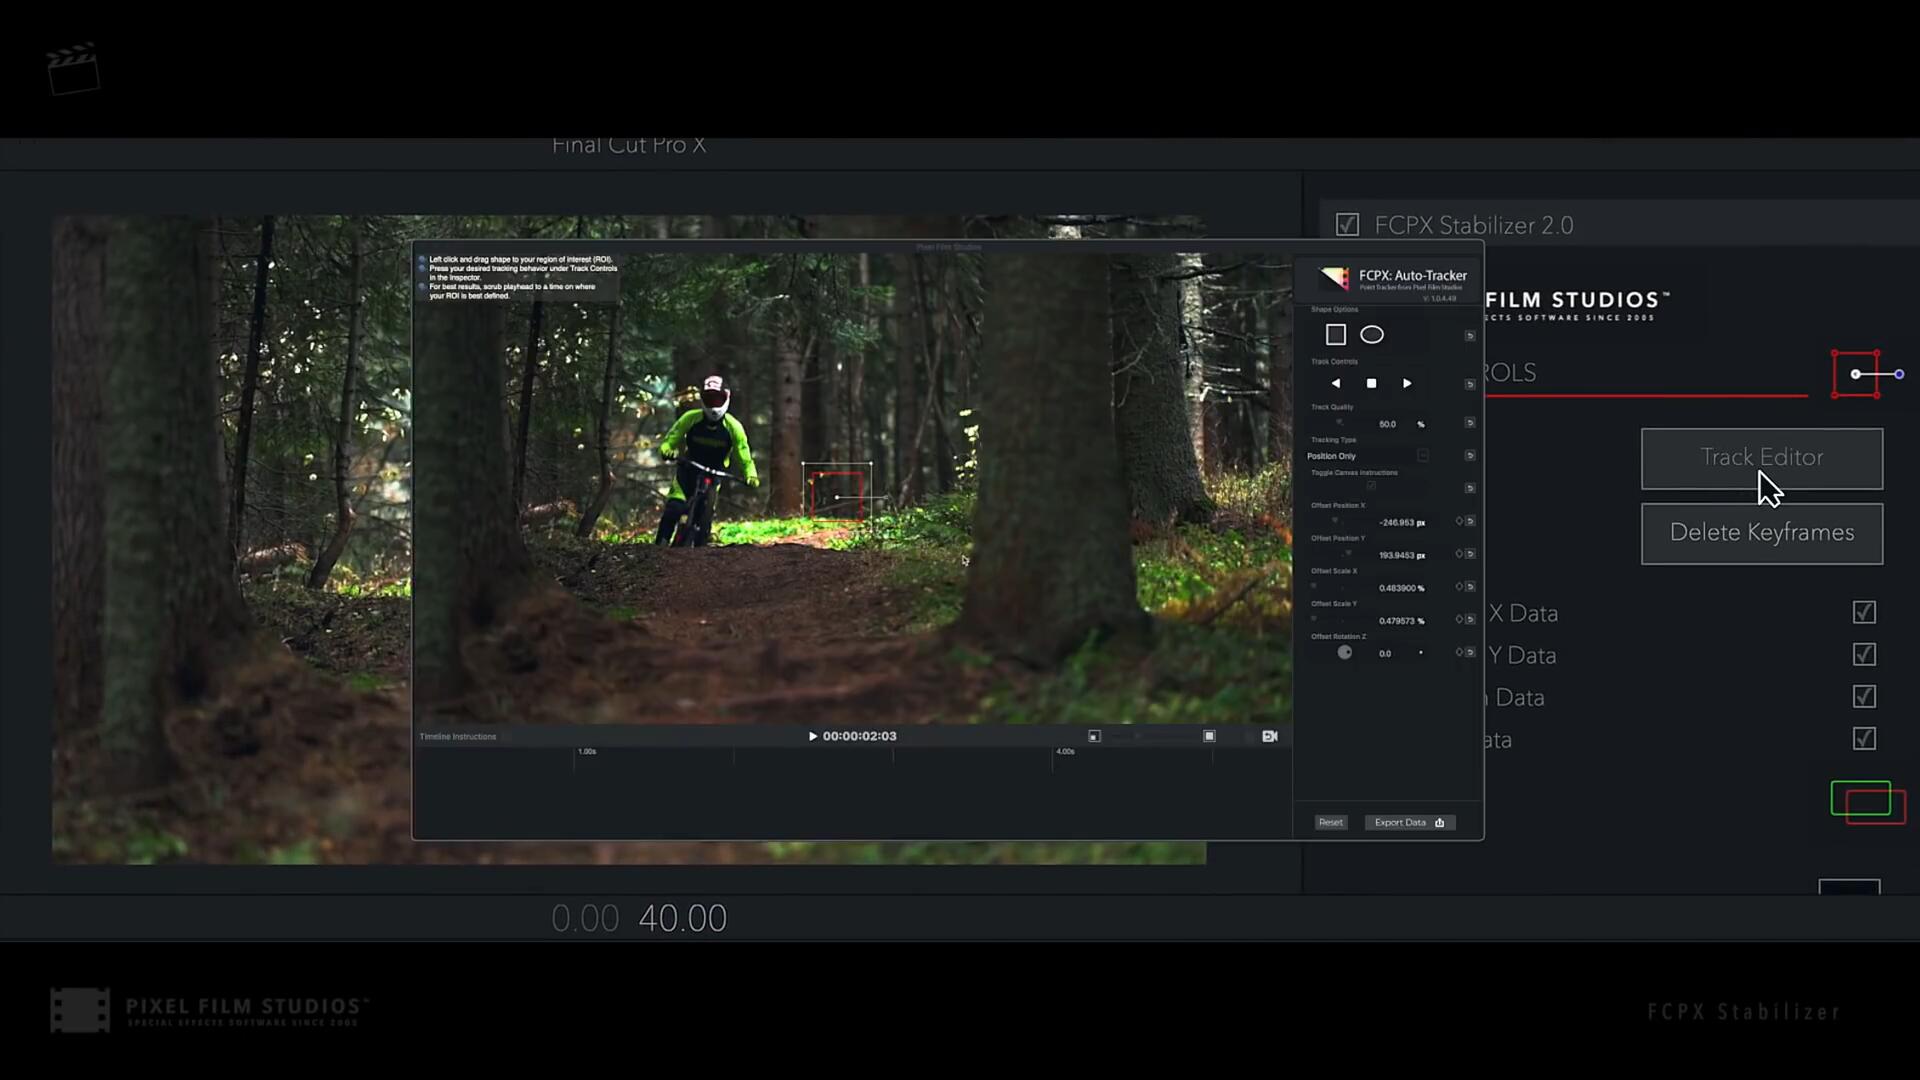Click the zoom-in icon right of the zoom slider
Viewport: 1920px width, 1080px height.
pyautogui.click(x=1209, y=736)
